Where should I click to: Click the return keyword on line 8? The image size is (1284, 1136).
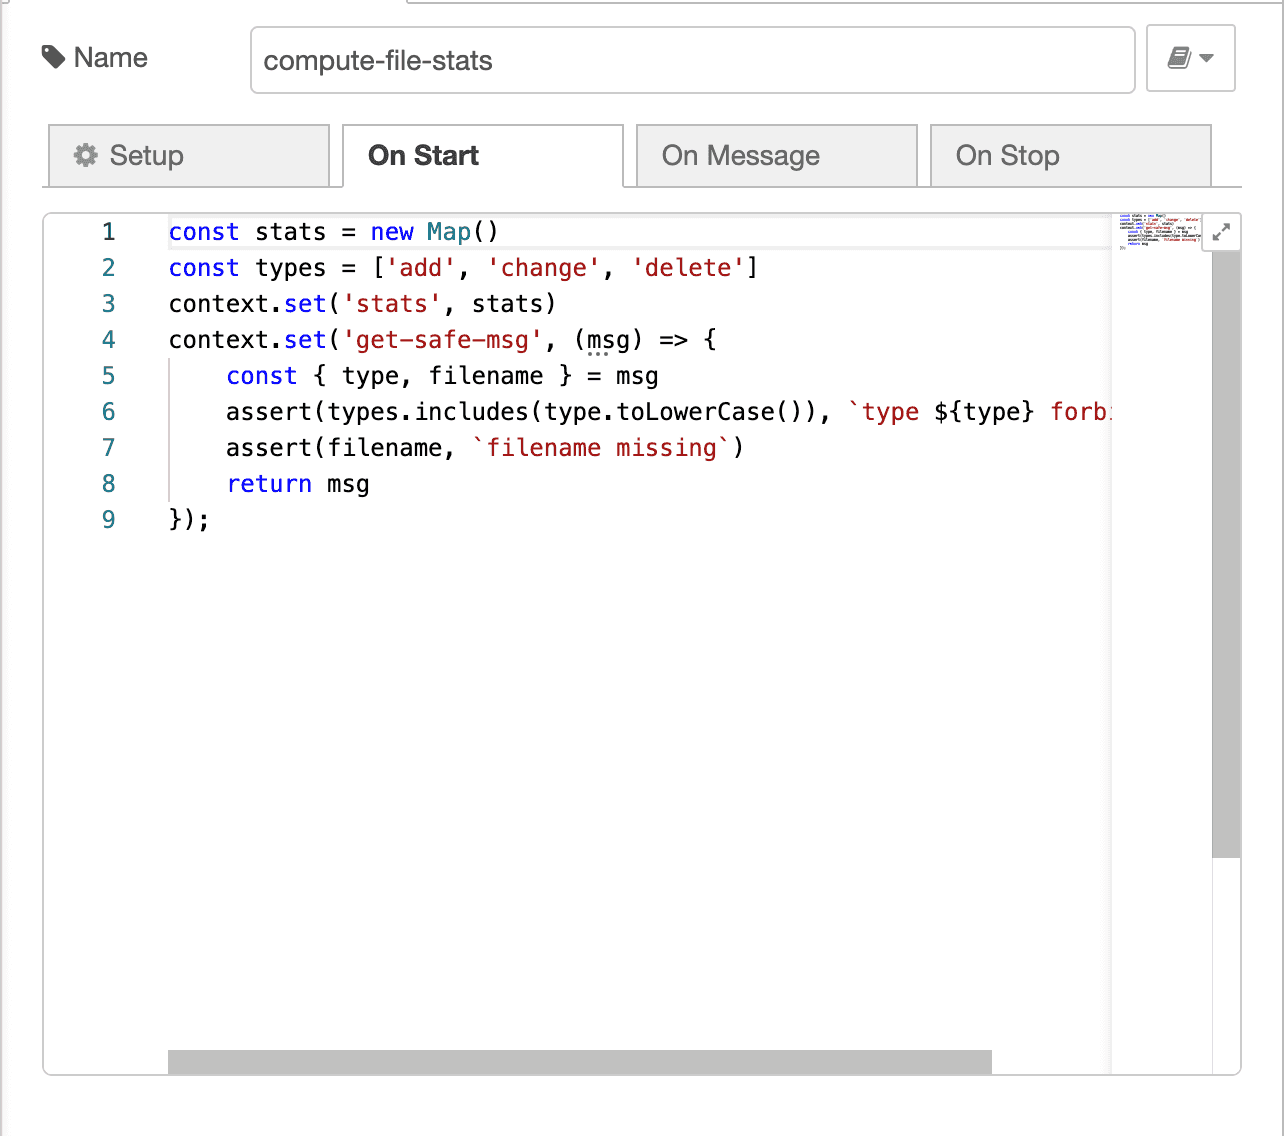(x=269, y=484)
